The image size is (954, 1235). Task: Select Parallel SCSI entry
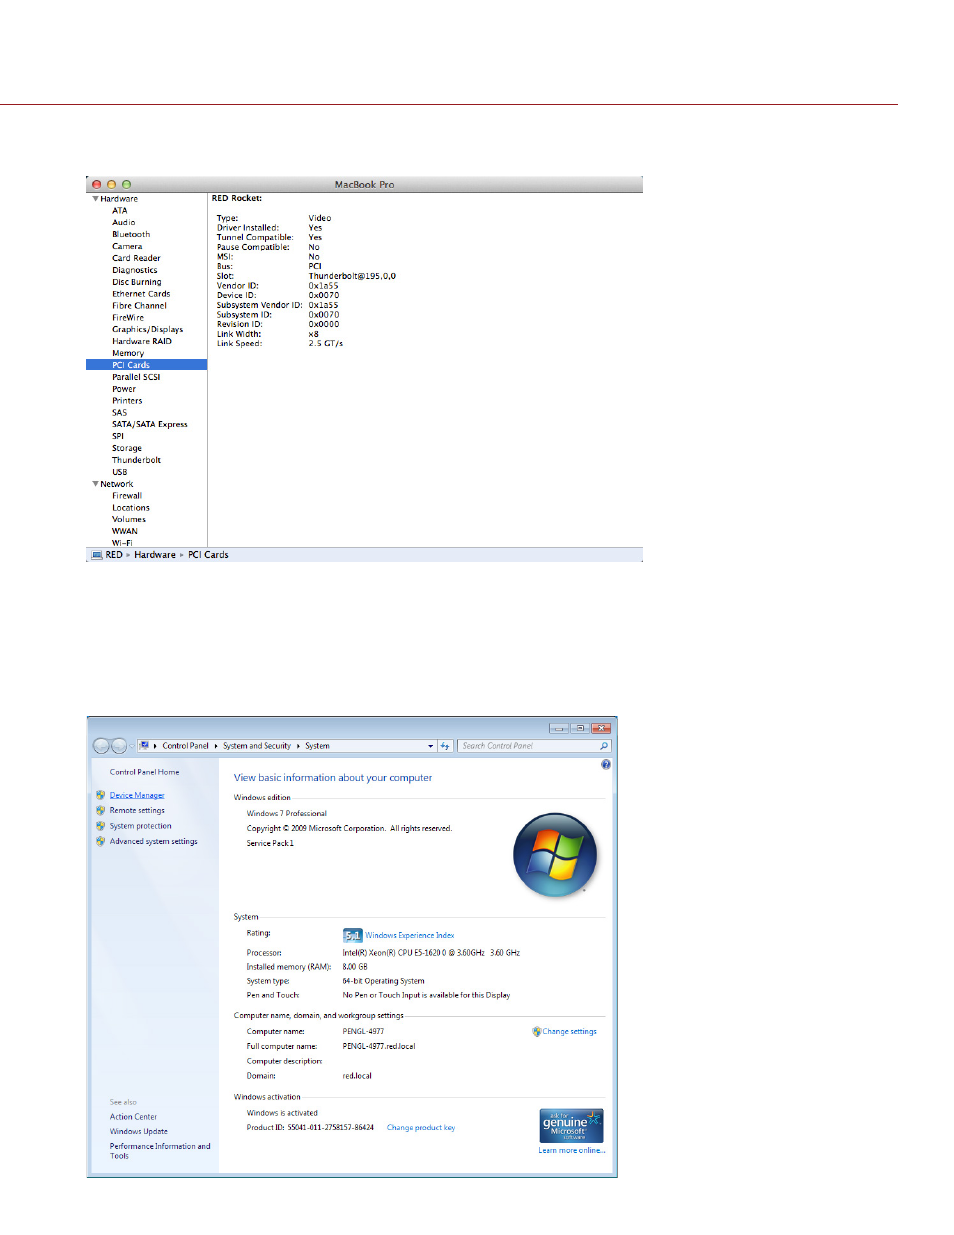(x=136, y=377)
